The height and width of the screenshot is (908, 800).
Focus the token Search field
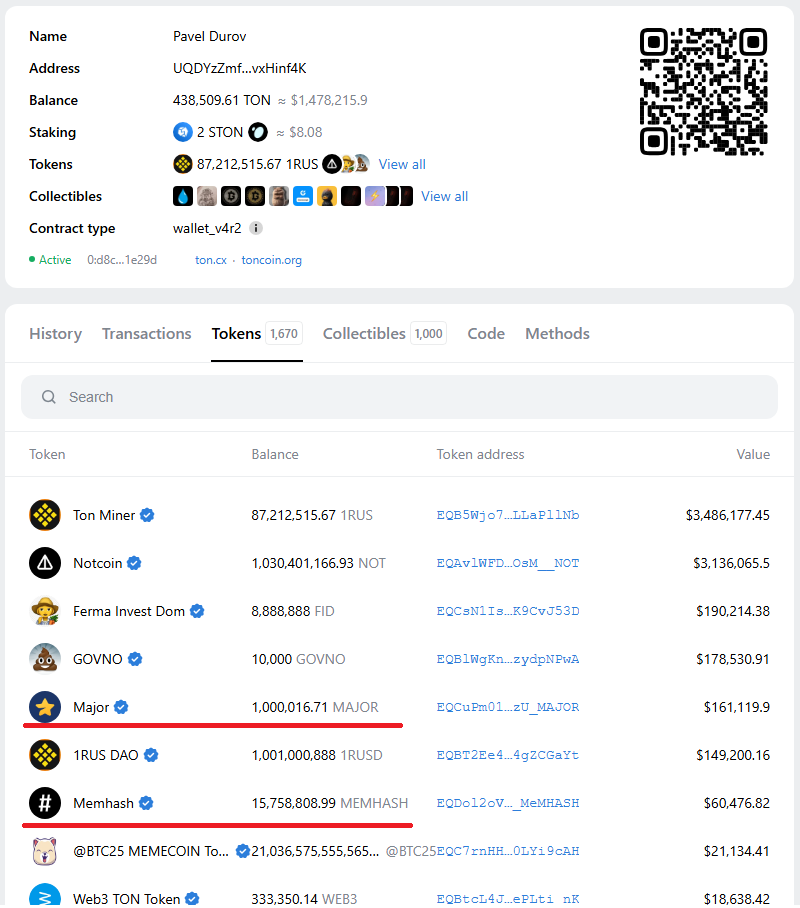click(x=400, y=397)
